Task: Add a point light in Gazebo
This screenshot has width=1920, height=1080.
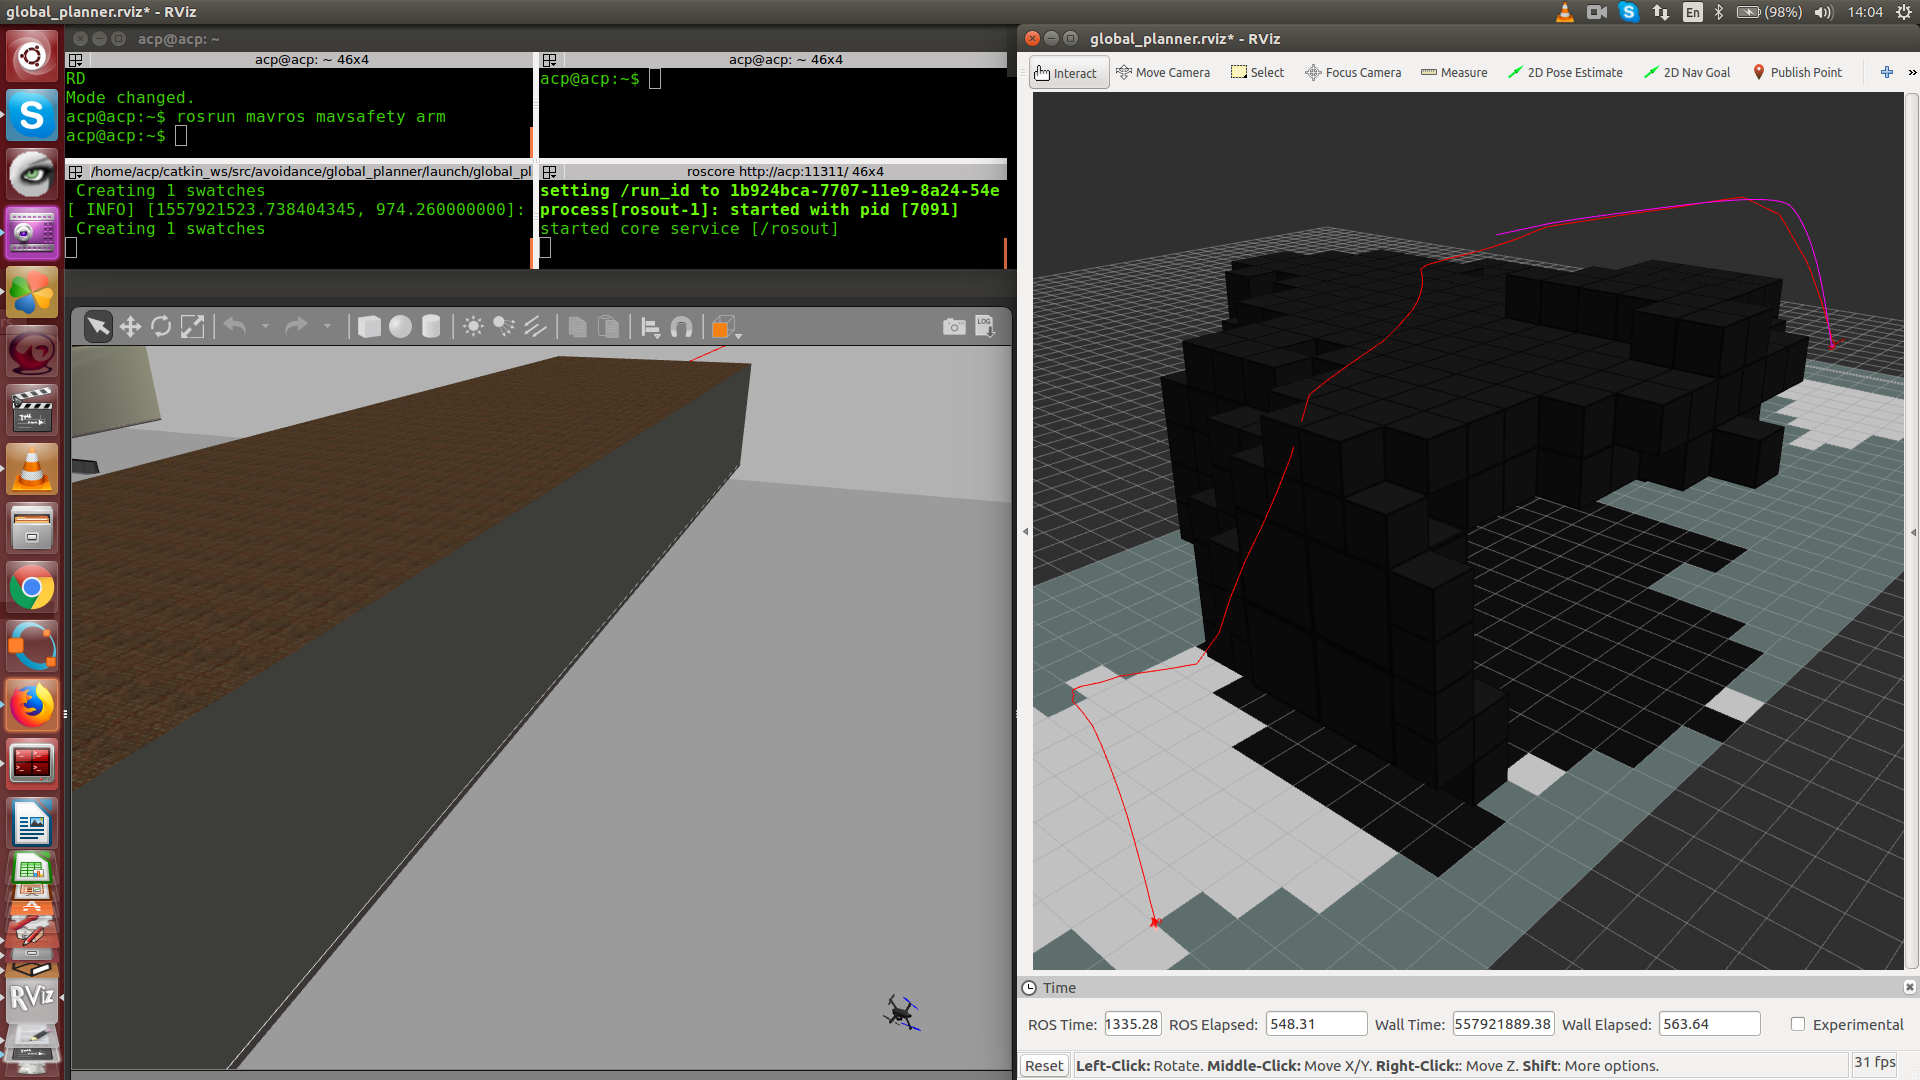Action: pos(473,326)
